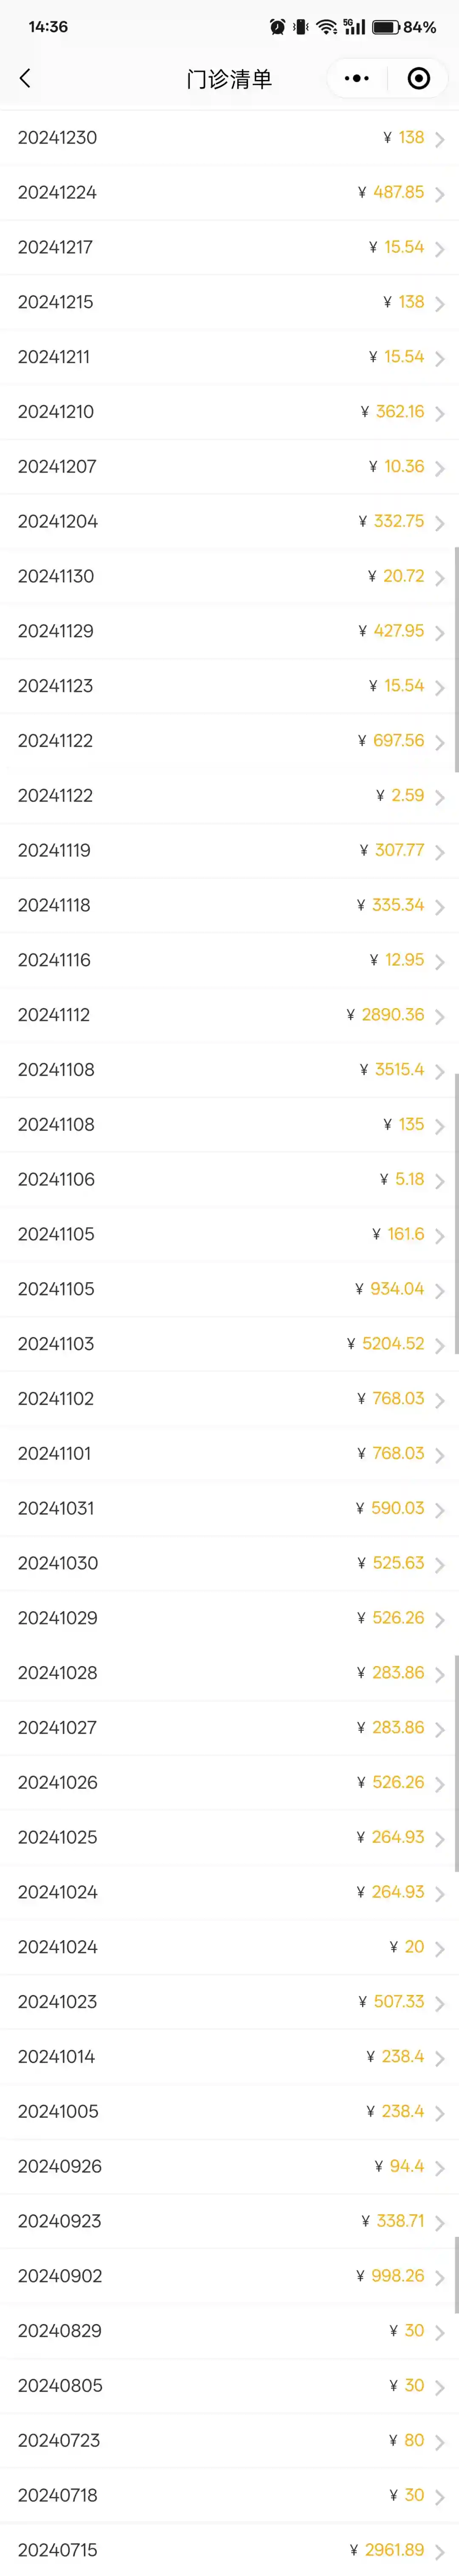Click the chevron on the 20240902 row

[440, 2277]
